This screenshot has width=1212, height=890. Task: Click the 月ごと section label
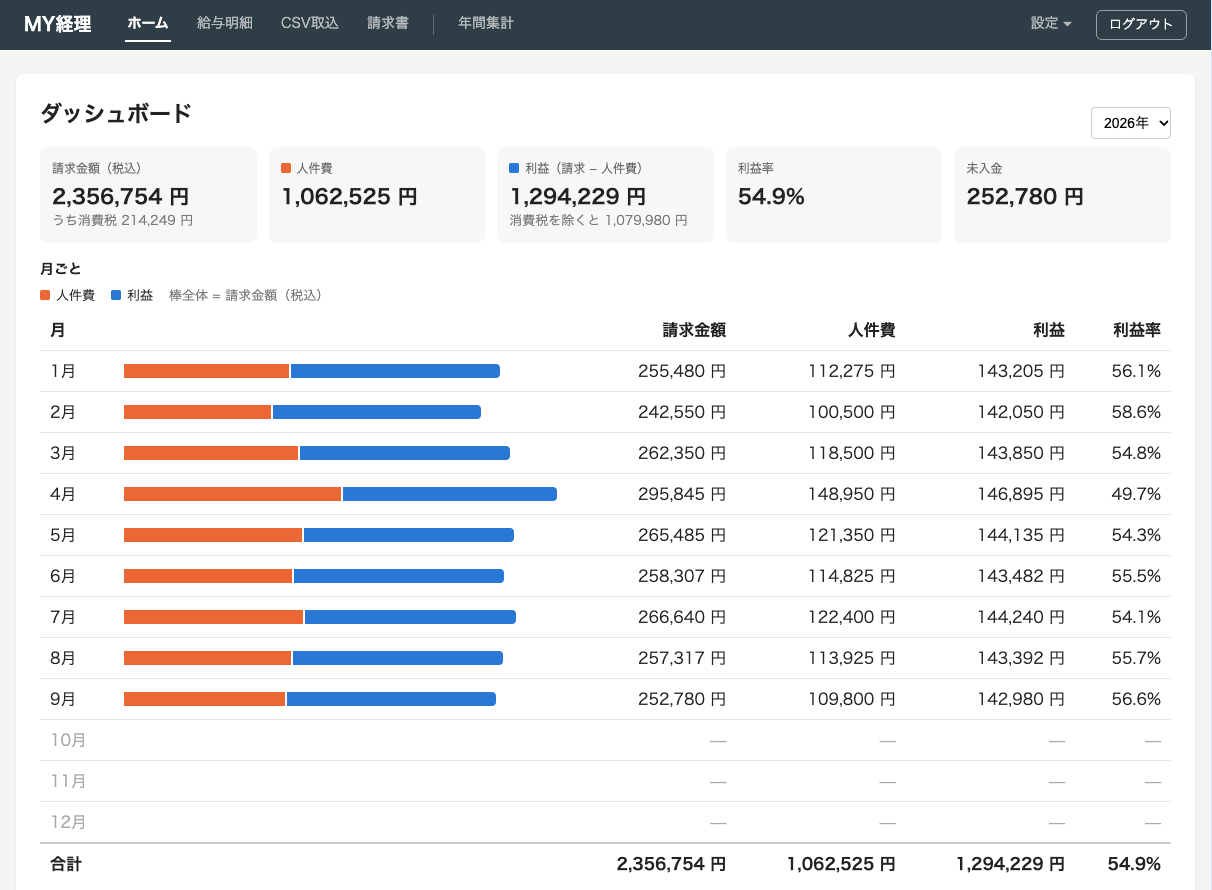click(61, 269)
